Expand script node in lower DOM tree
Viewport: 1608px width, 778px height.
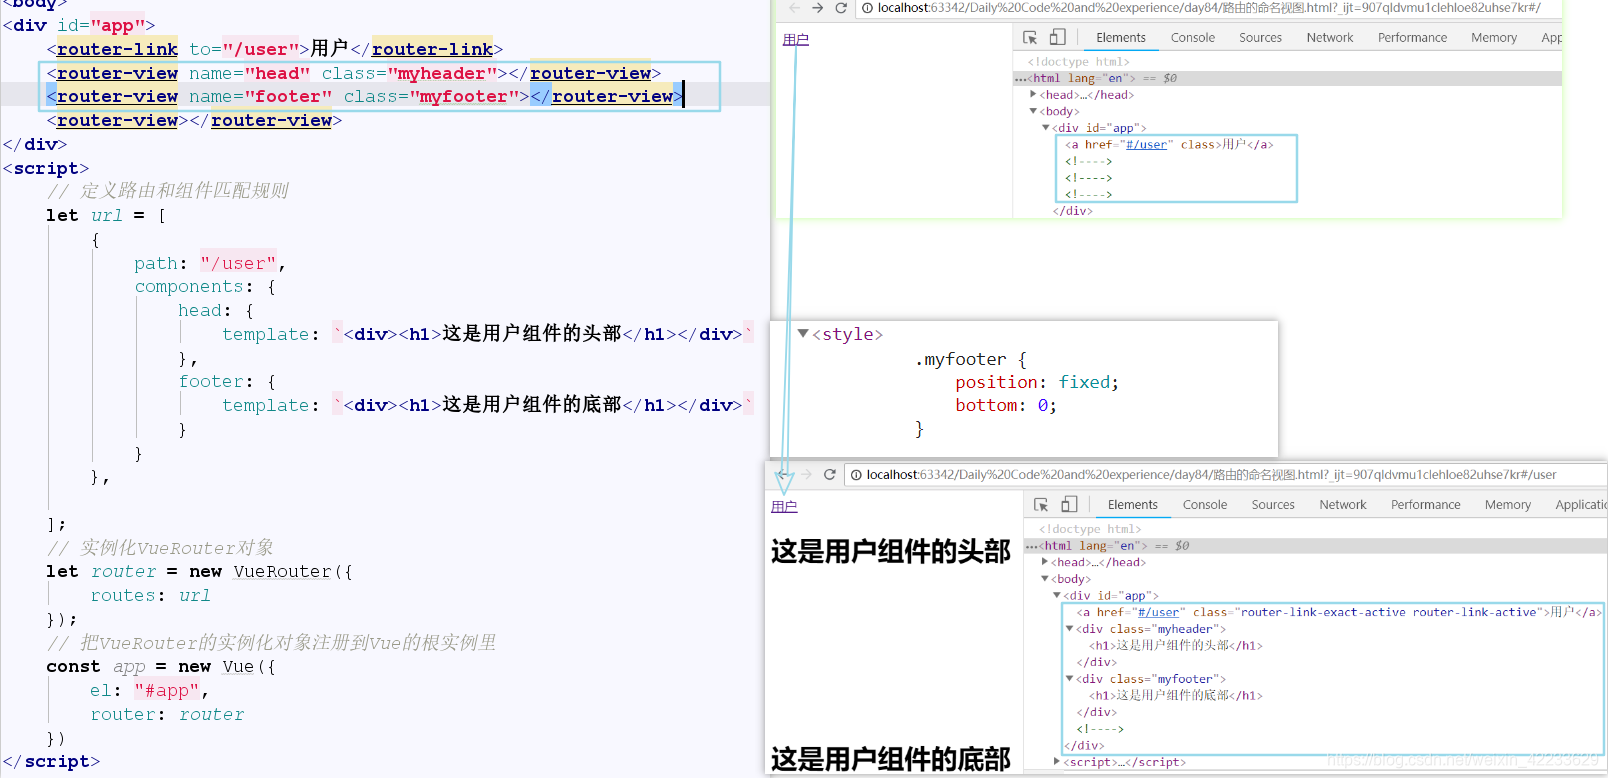pos(1057,761)
